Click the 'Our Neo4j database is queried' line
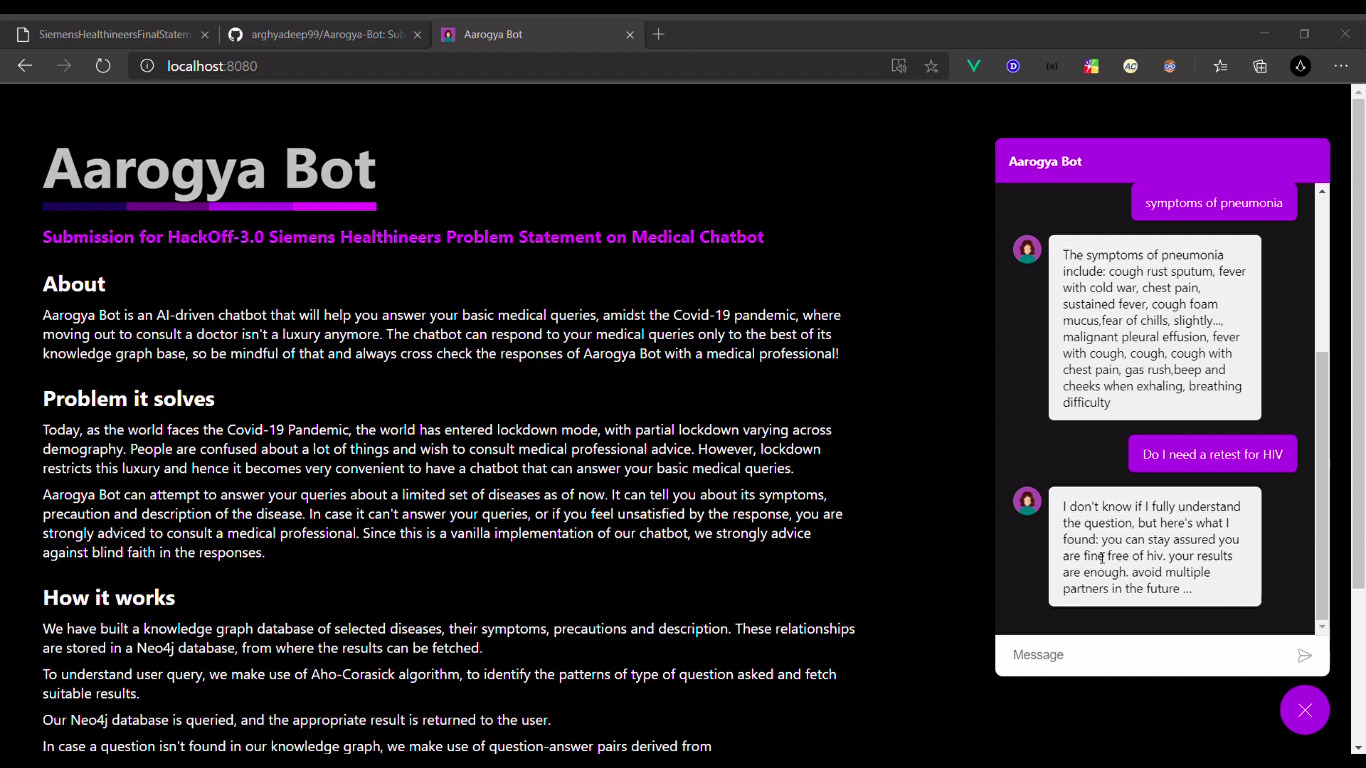1366x768 pixels. pyautogui.click(x=297, y=720)
